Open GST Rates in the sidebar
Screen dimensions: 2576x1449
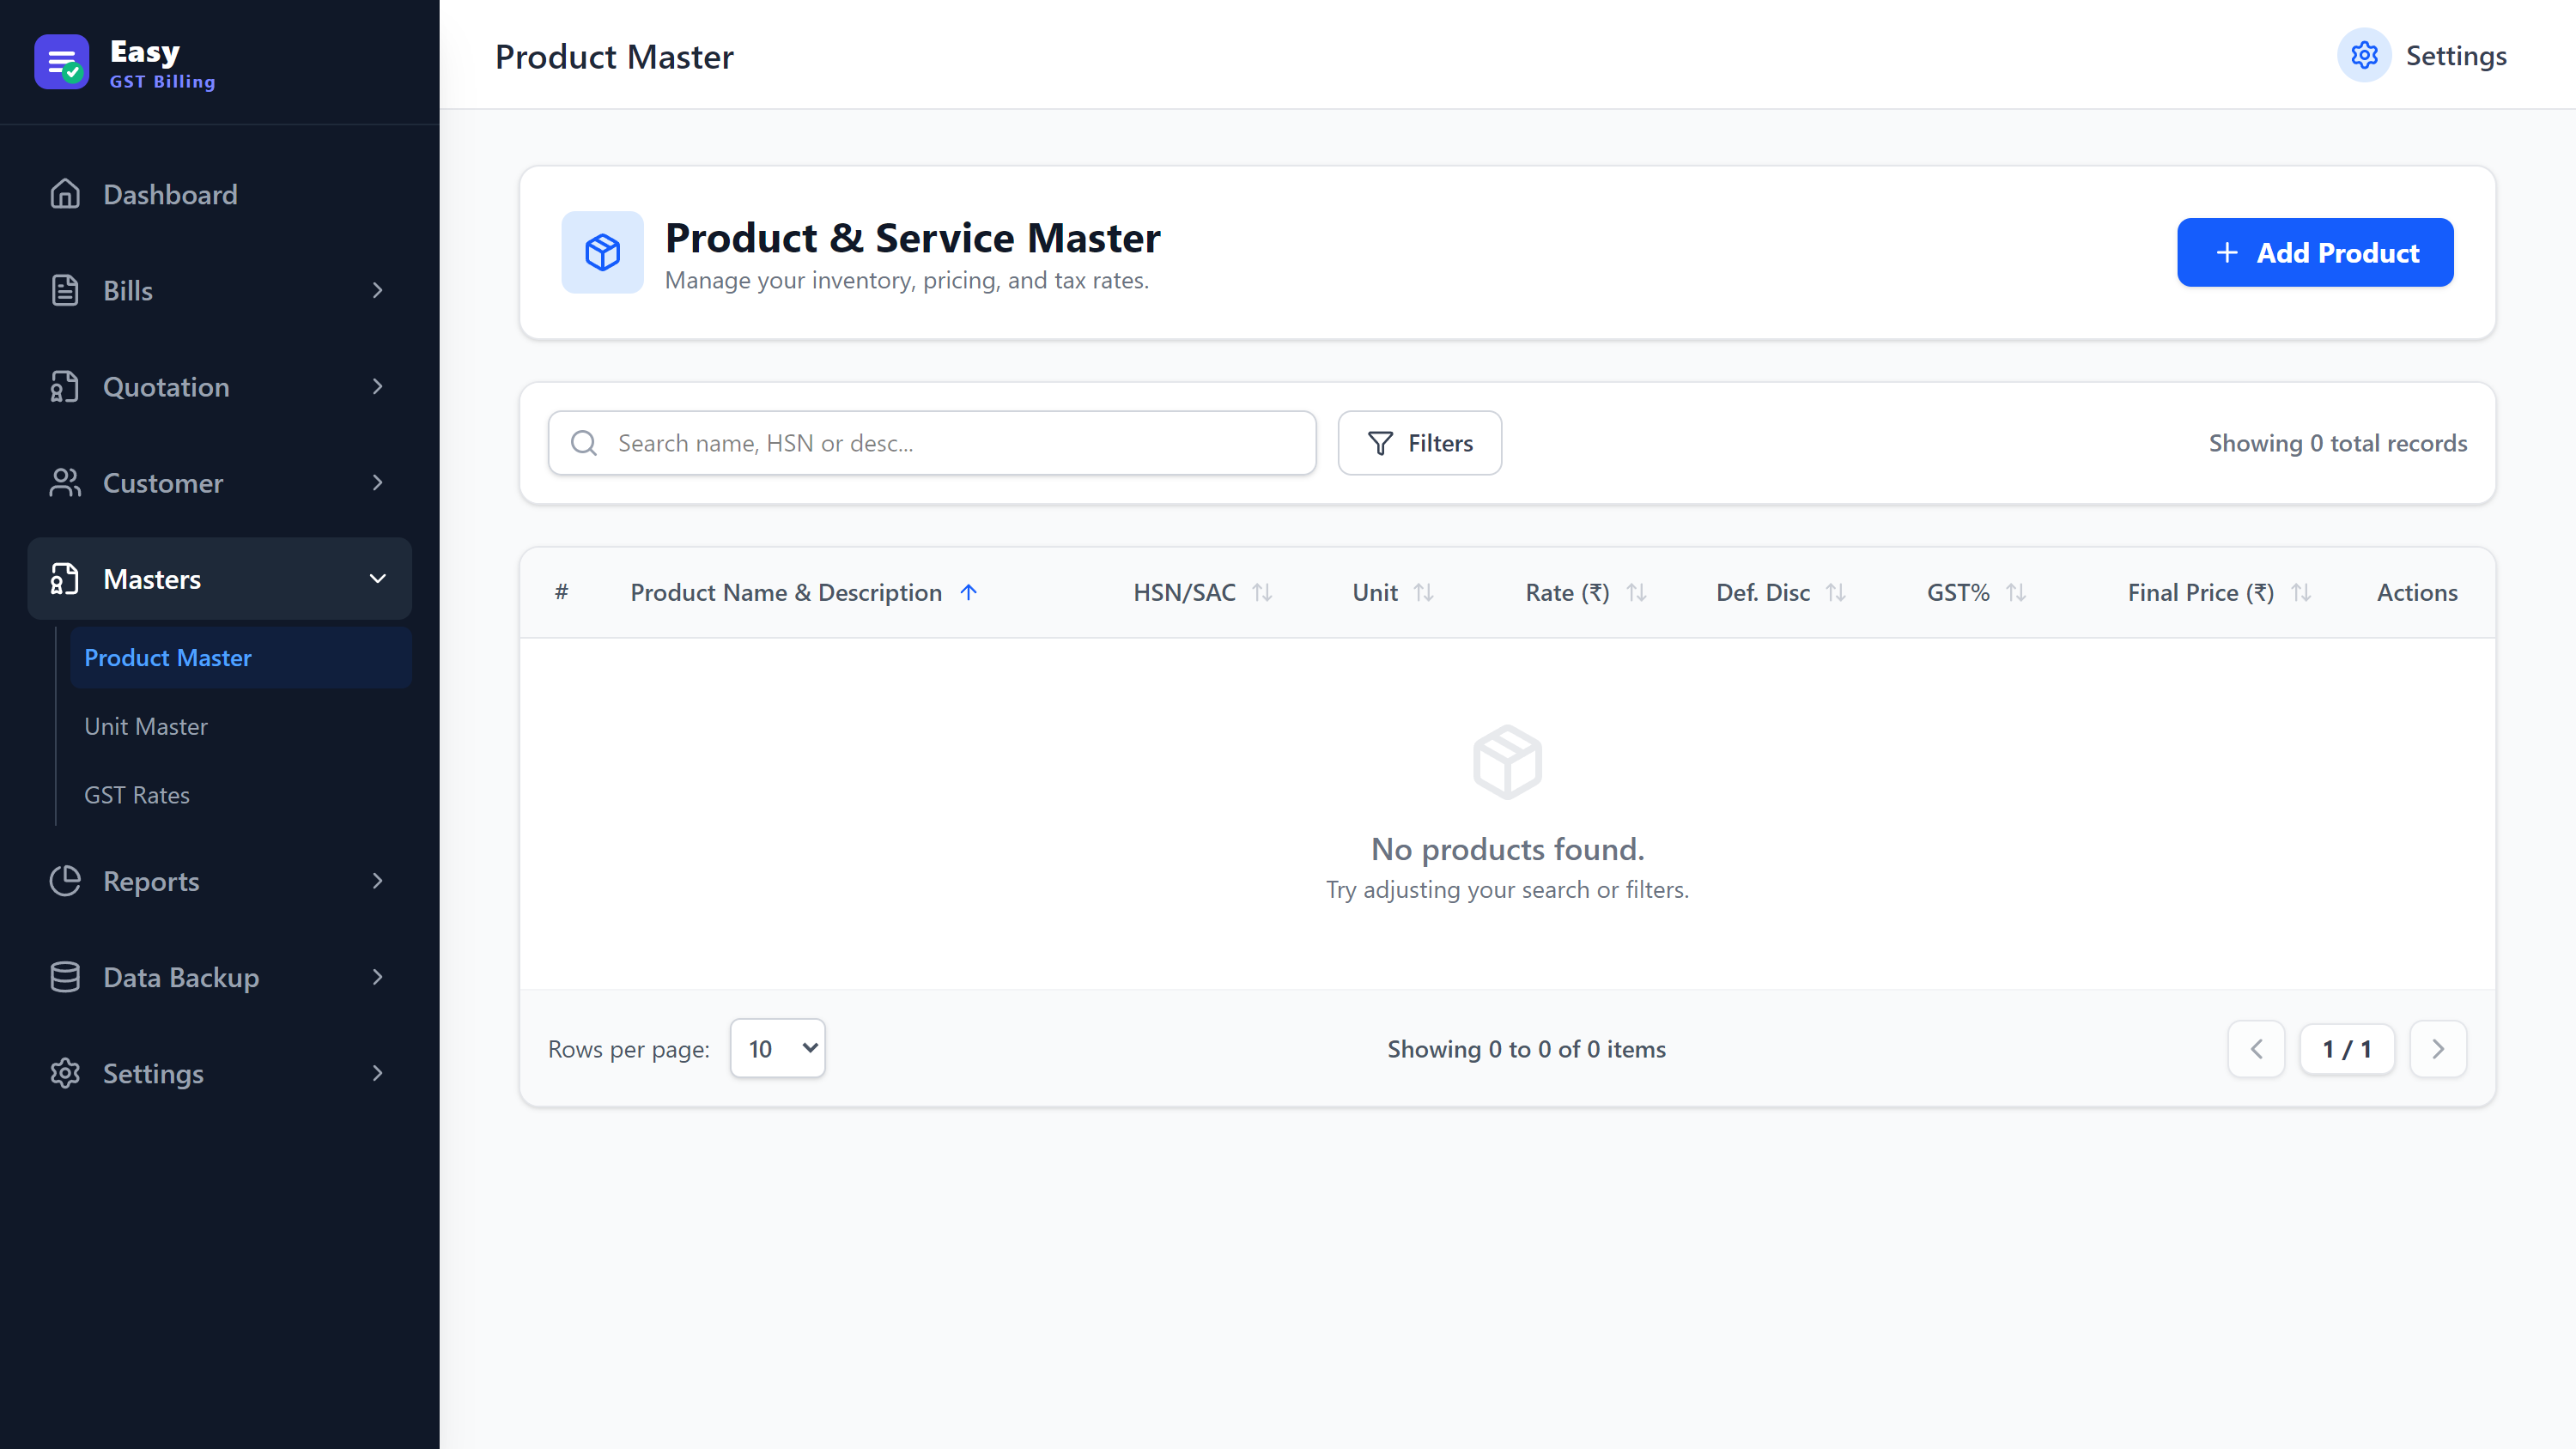(241, 795)
